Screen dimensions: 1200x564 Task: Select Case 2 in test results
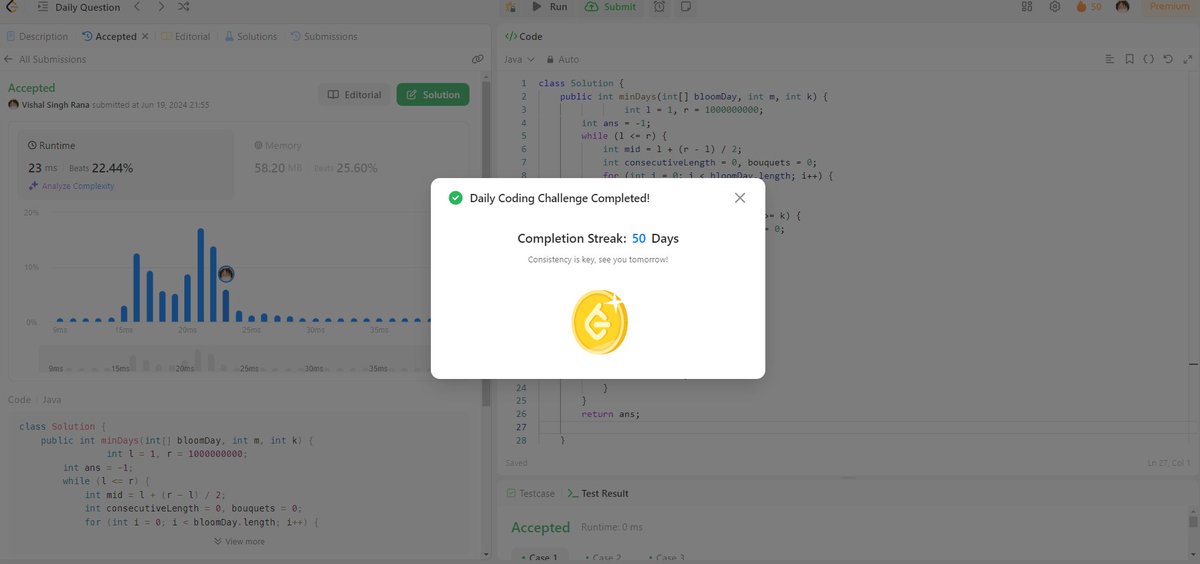601,557
